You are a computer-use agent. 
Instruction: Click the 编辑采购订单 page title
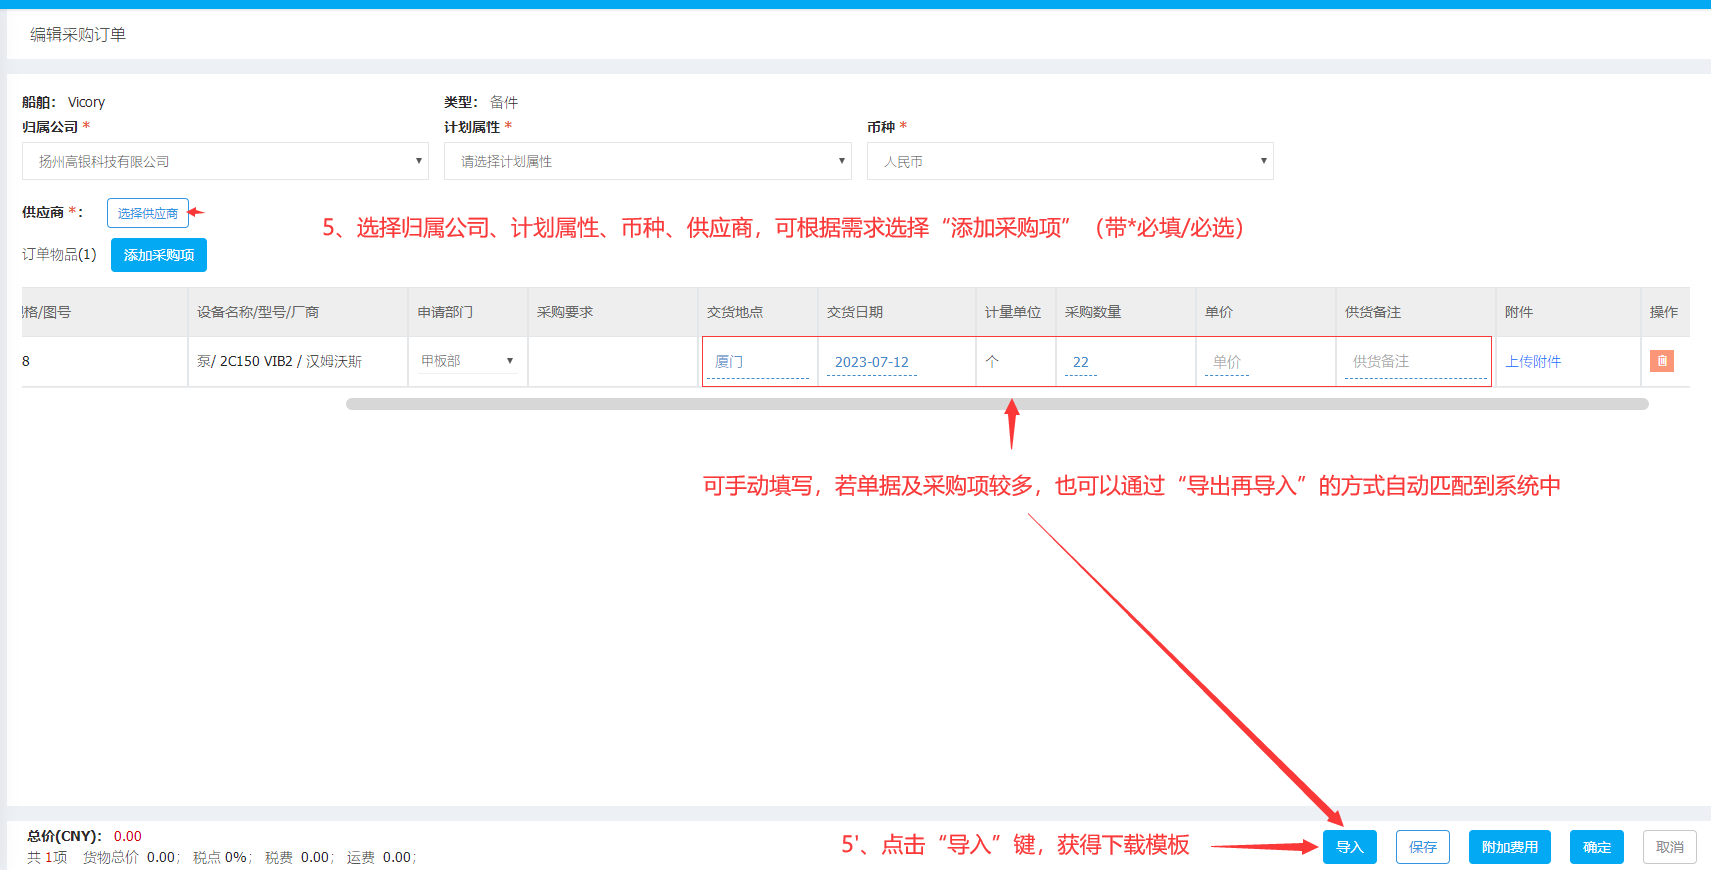[78, 35]
